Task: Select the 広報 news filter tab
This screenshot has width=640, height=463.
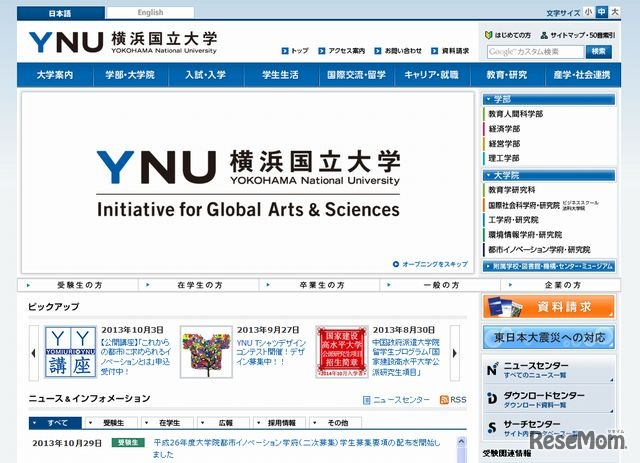Action: [223, 423]
